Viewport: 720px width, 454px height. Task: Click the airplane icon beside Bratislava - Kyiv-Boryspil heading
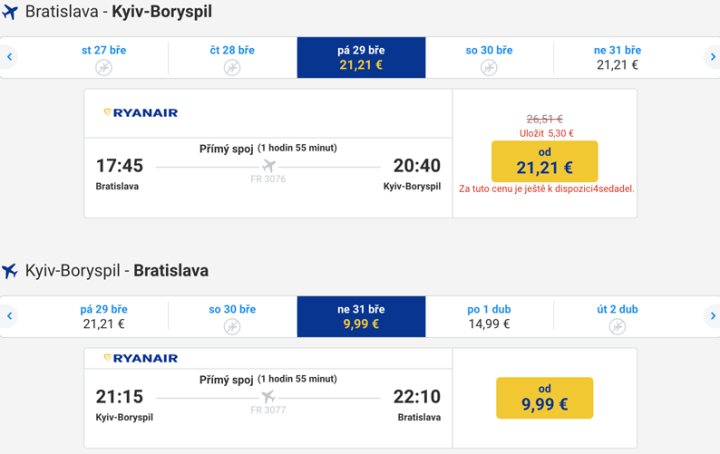coord(10,12)
